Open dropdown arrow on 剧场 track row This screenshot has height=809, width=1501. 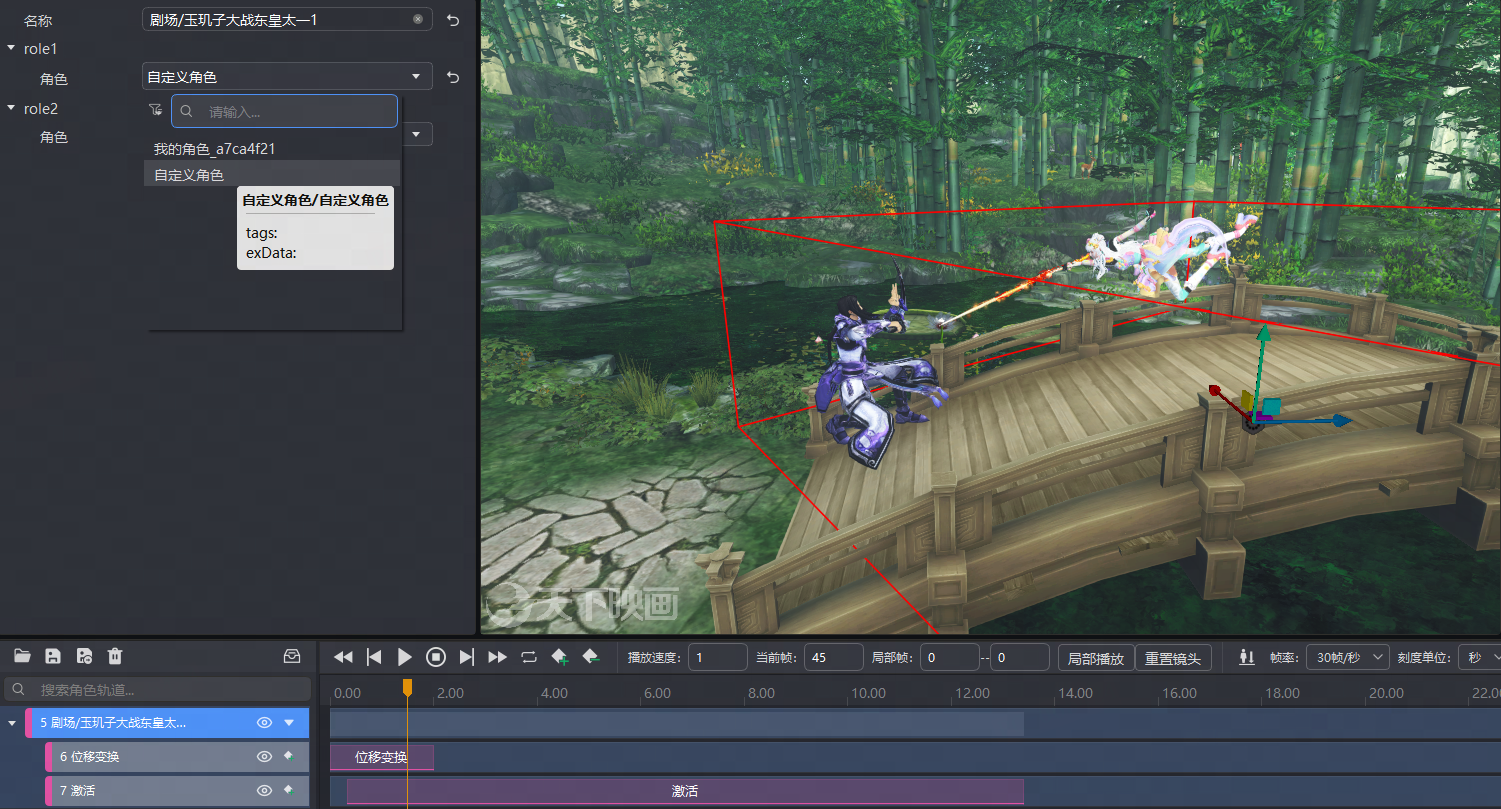click(289, 722)
